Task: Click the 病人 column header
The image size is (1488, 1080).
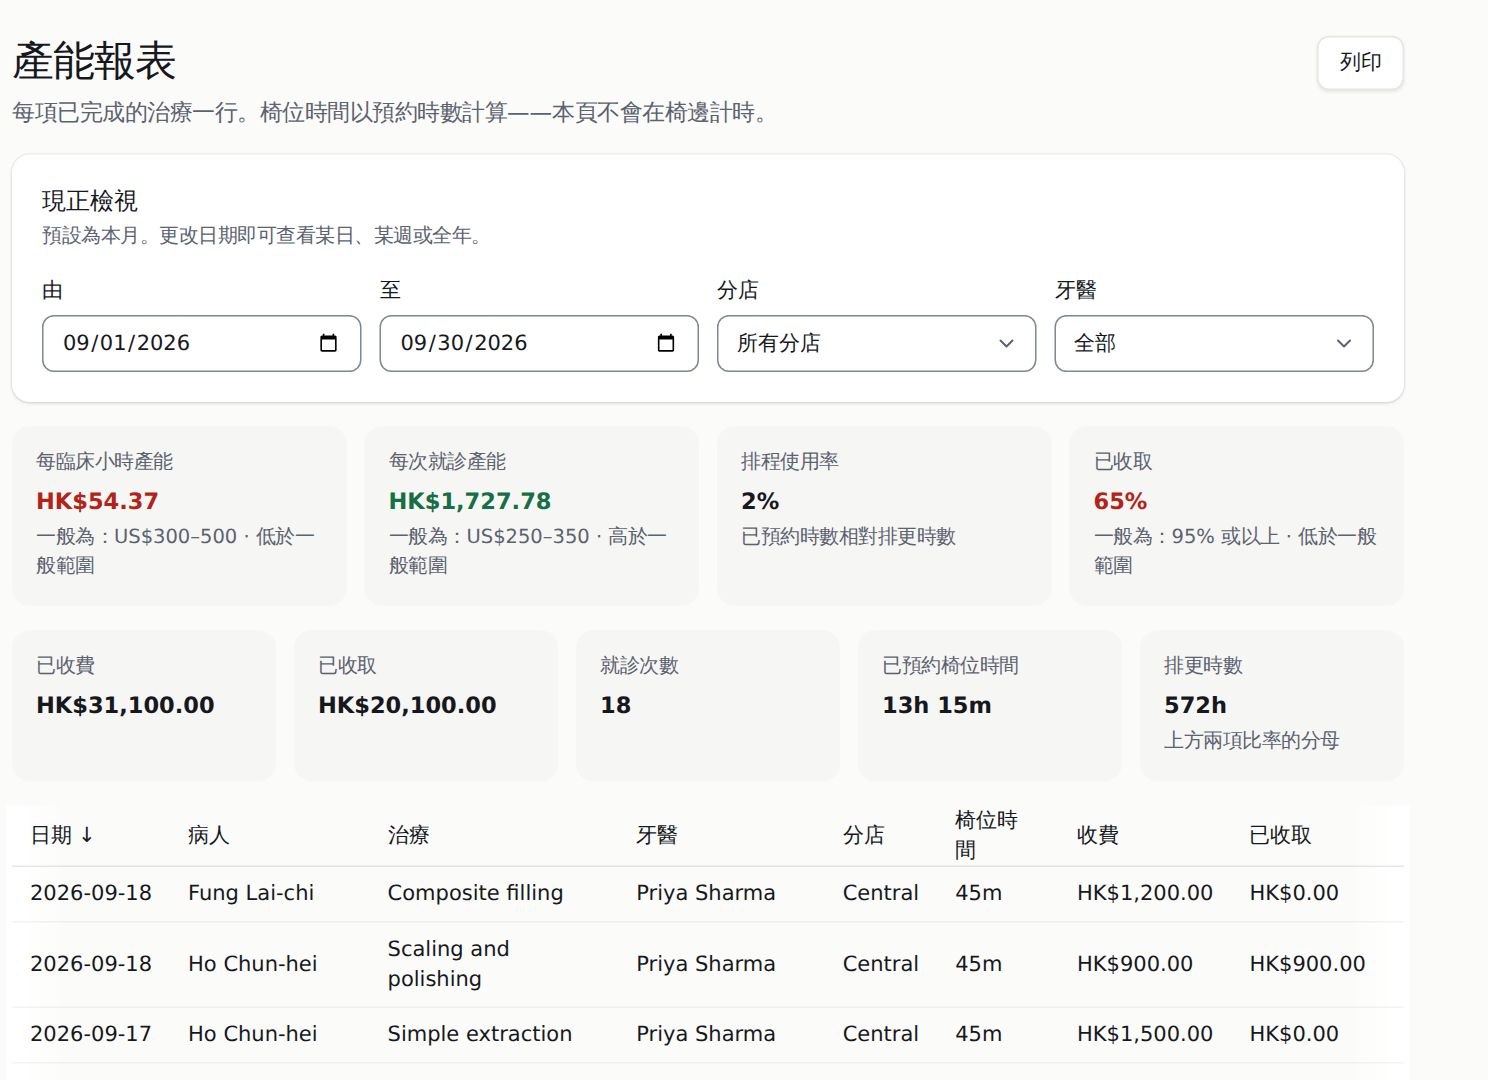Action: [209, 835]
